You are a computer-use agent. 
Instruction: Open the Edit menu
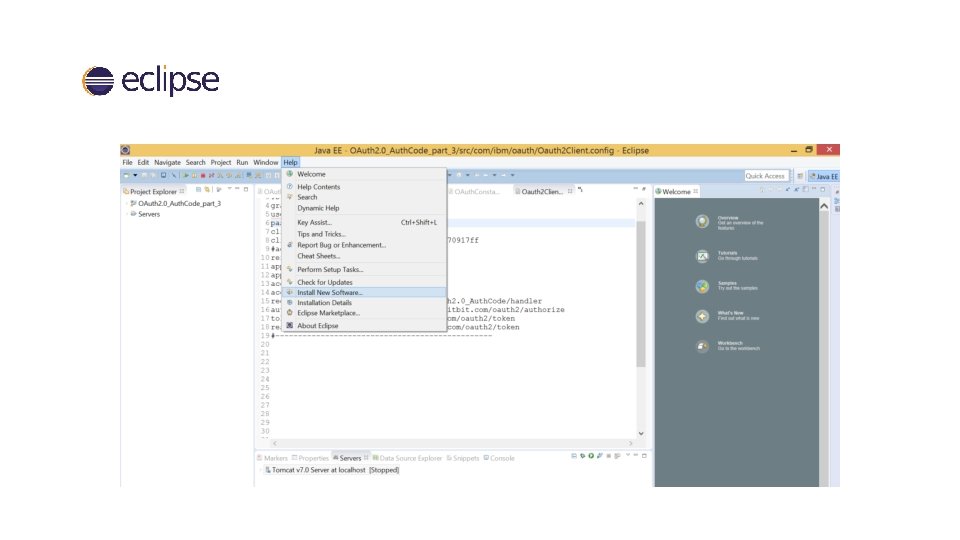tap(143, 162)
